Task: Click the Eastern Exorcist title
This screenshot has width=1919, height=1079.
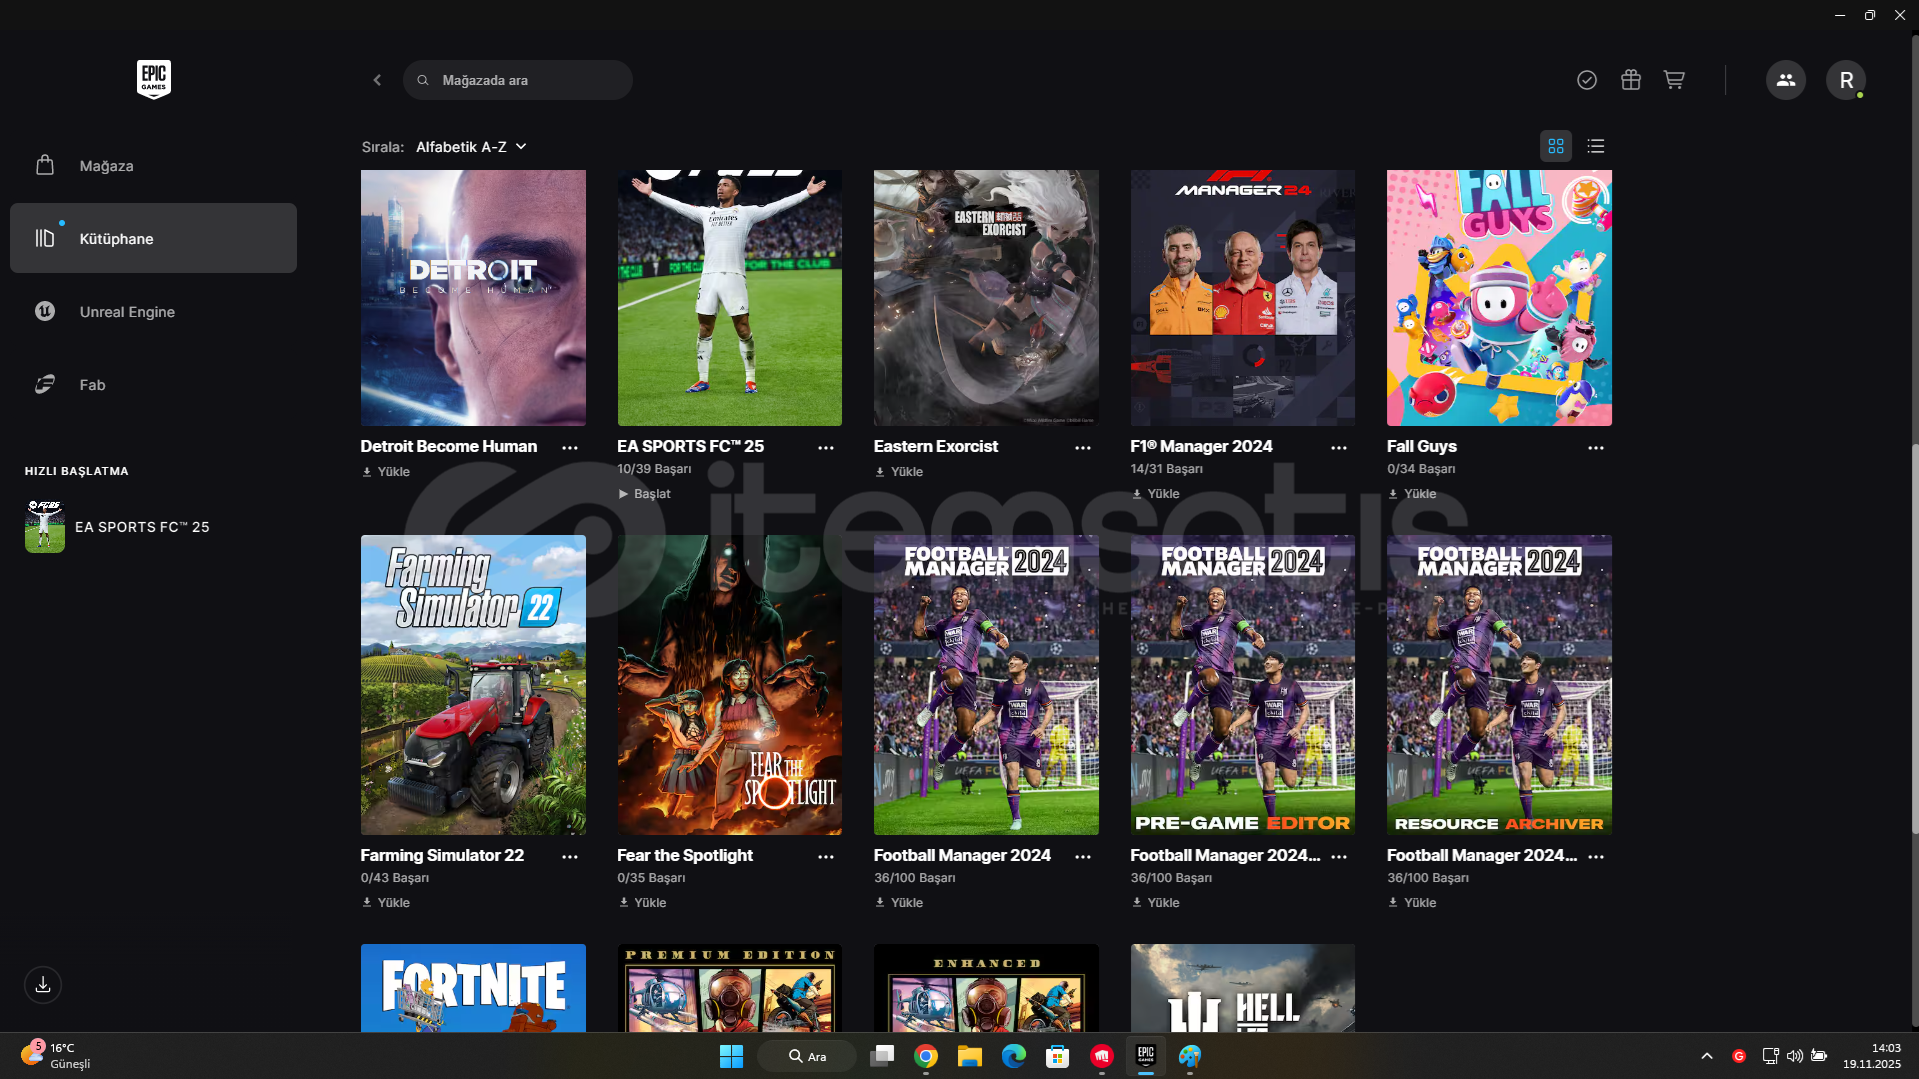Action: coord(936,447)
